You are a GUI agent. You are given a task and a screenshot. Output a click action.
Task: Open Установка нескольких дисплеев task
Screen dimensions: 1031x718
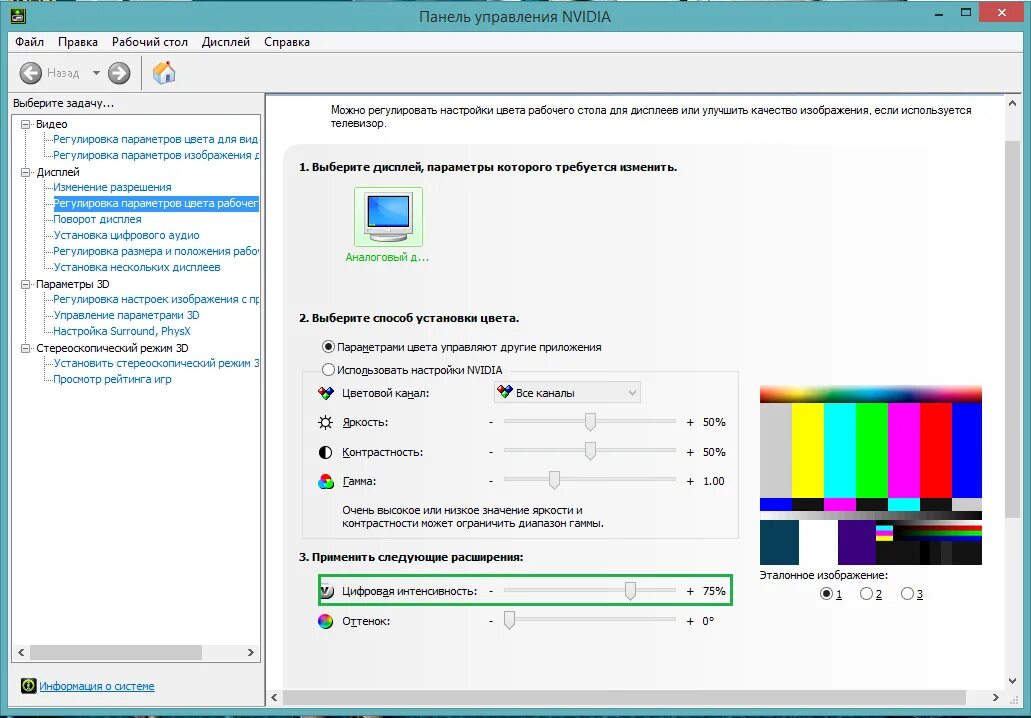[137, 267]
